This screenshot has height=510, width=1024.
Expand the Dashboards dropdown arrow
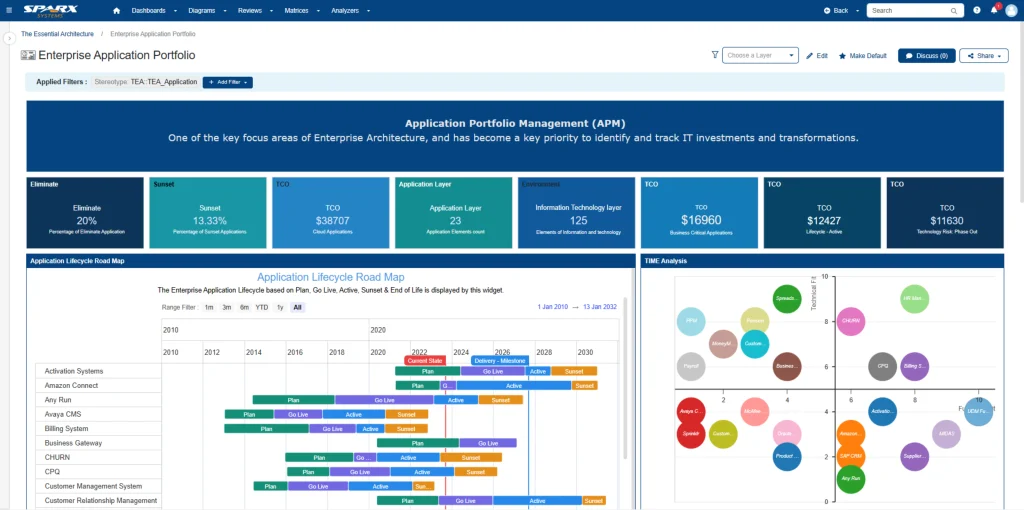click(x=175, y=11)
